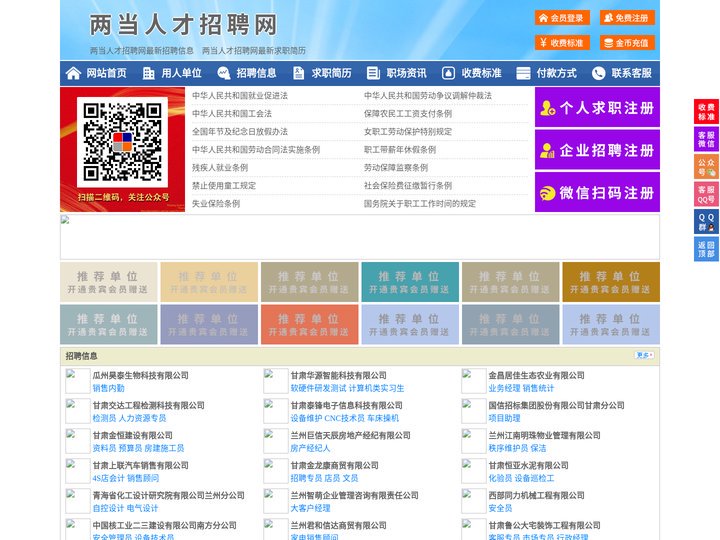Click the 大客户经理 job link
The image size is (720, 540).
pos(310,508)
